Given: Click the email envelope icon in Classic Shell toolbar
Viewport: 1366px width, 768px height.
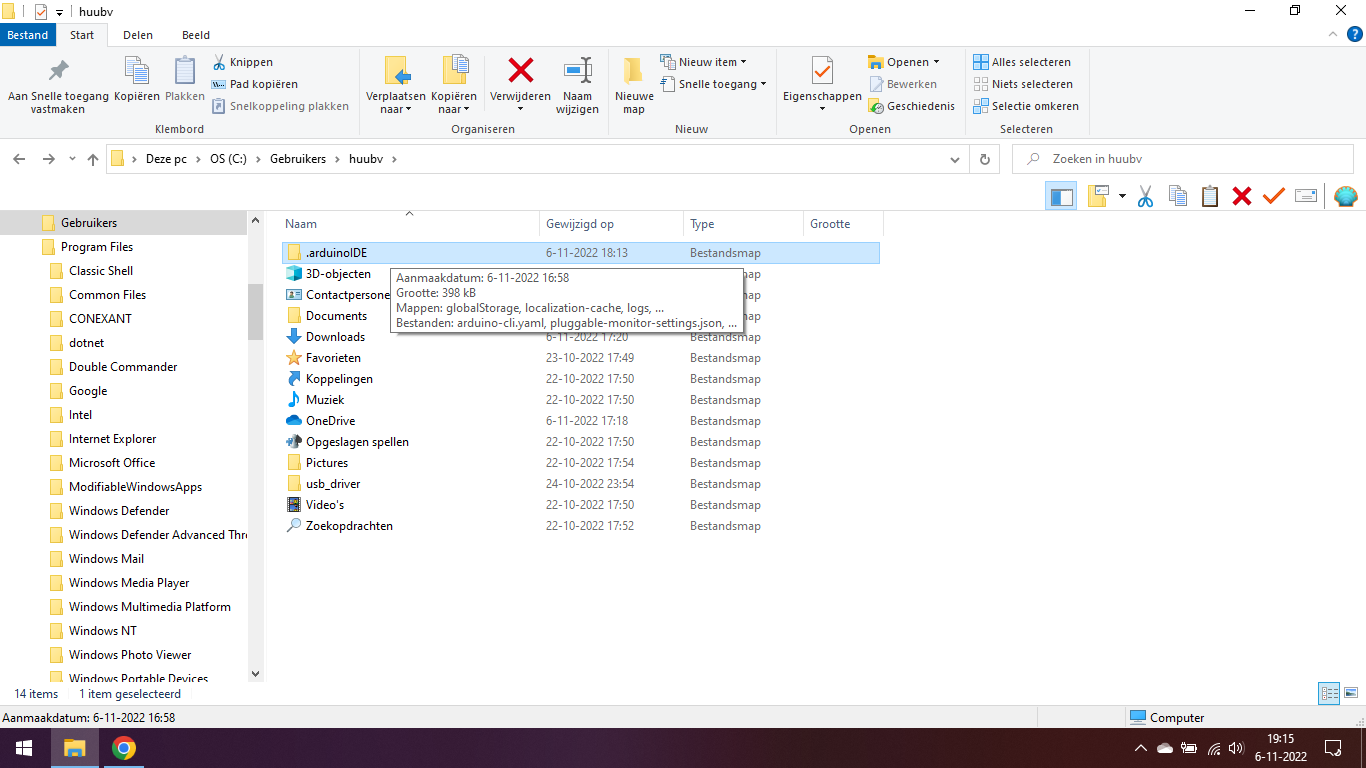Looking at the screenshot, I should [1305, 196].
